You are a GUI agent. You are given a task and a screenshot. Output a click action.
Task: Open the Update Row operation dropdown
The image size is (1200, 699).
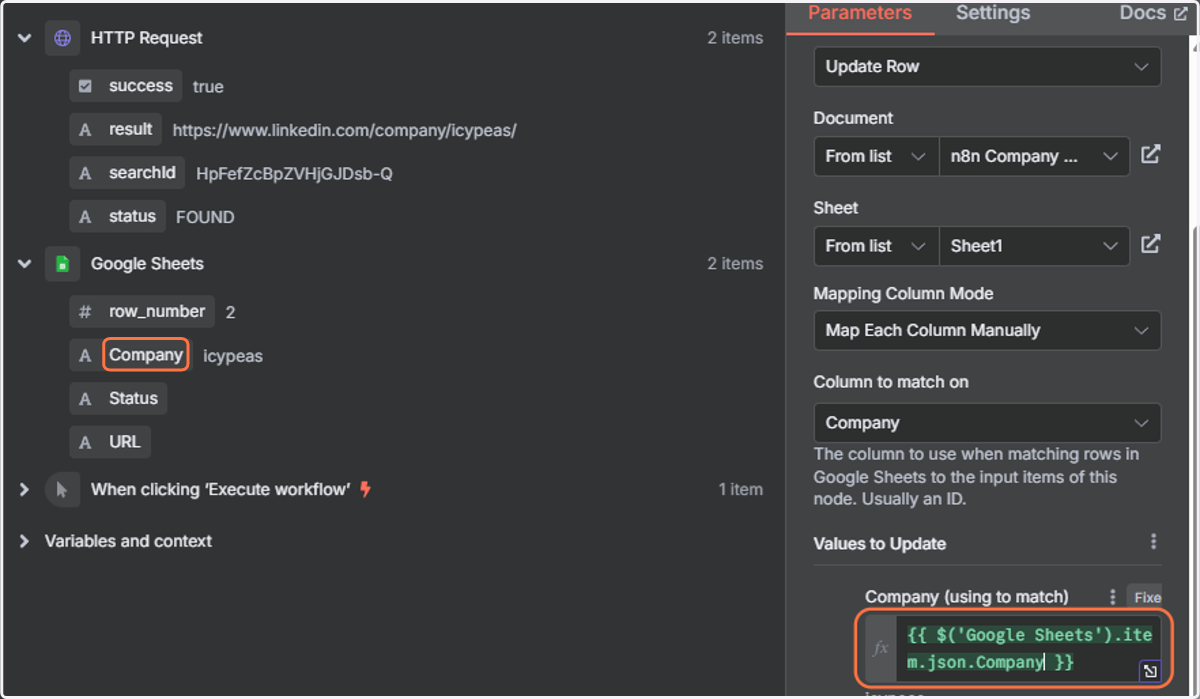click(987, 67)
